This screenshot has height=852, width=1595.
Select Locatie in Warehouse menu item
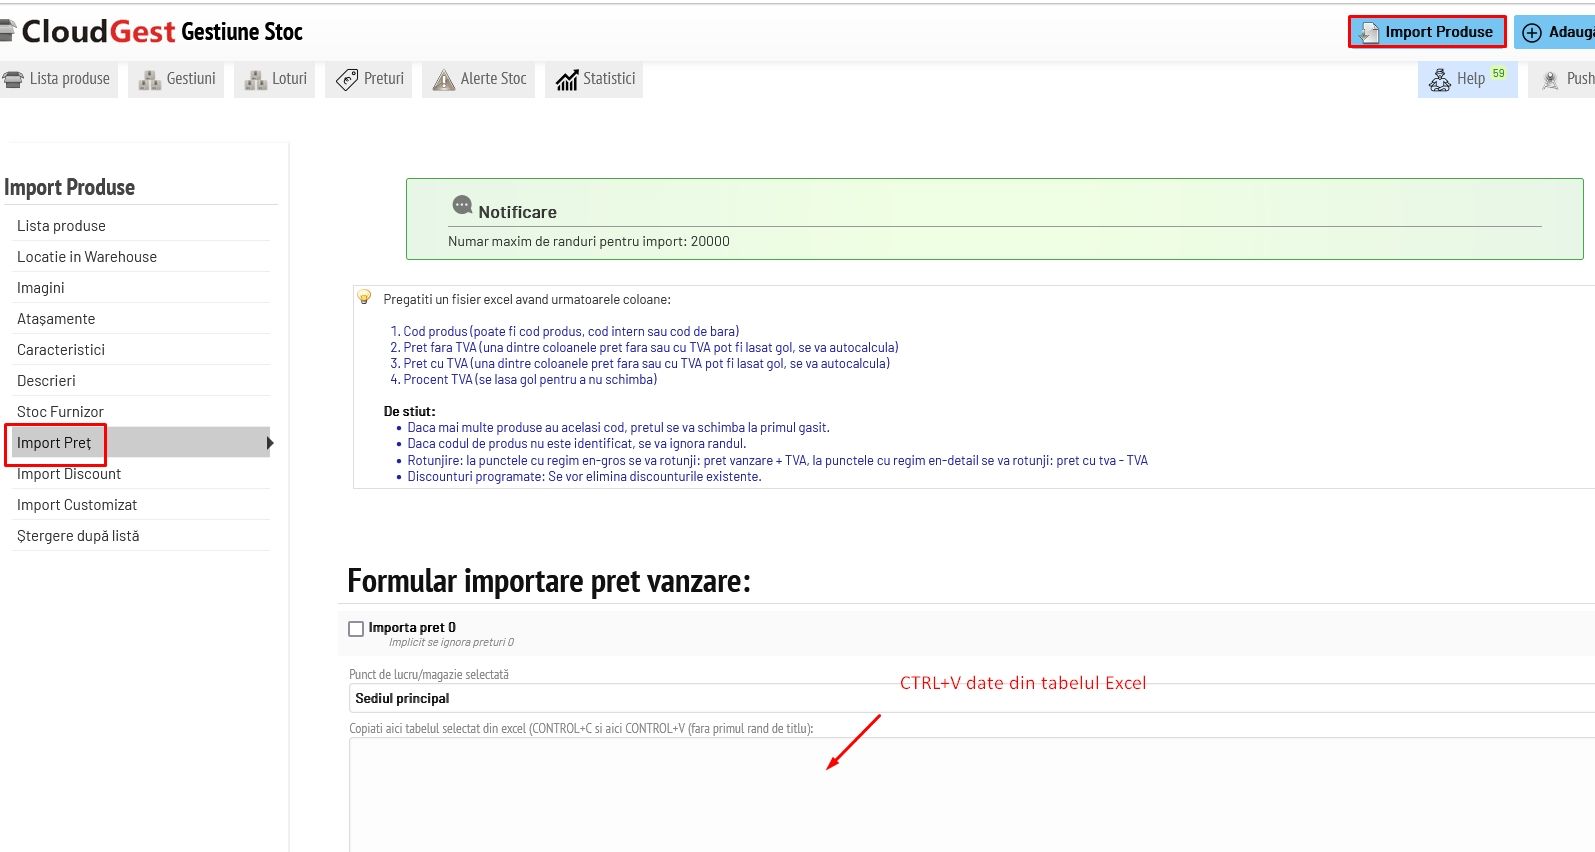87,257
